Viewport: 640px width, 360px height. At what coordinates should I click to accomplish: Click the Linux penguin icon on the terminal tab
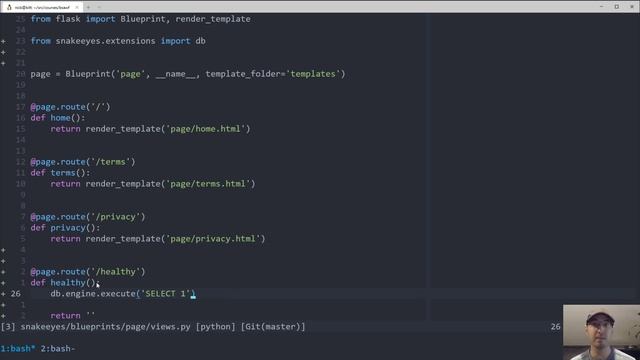(9, 7)
